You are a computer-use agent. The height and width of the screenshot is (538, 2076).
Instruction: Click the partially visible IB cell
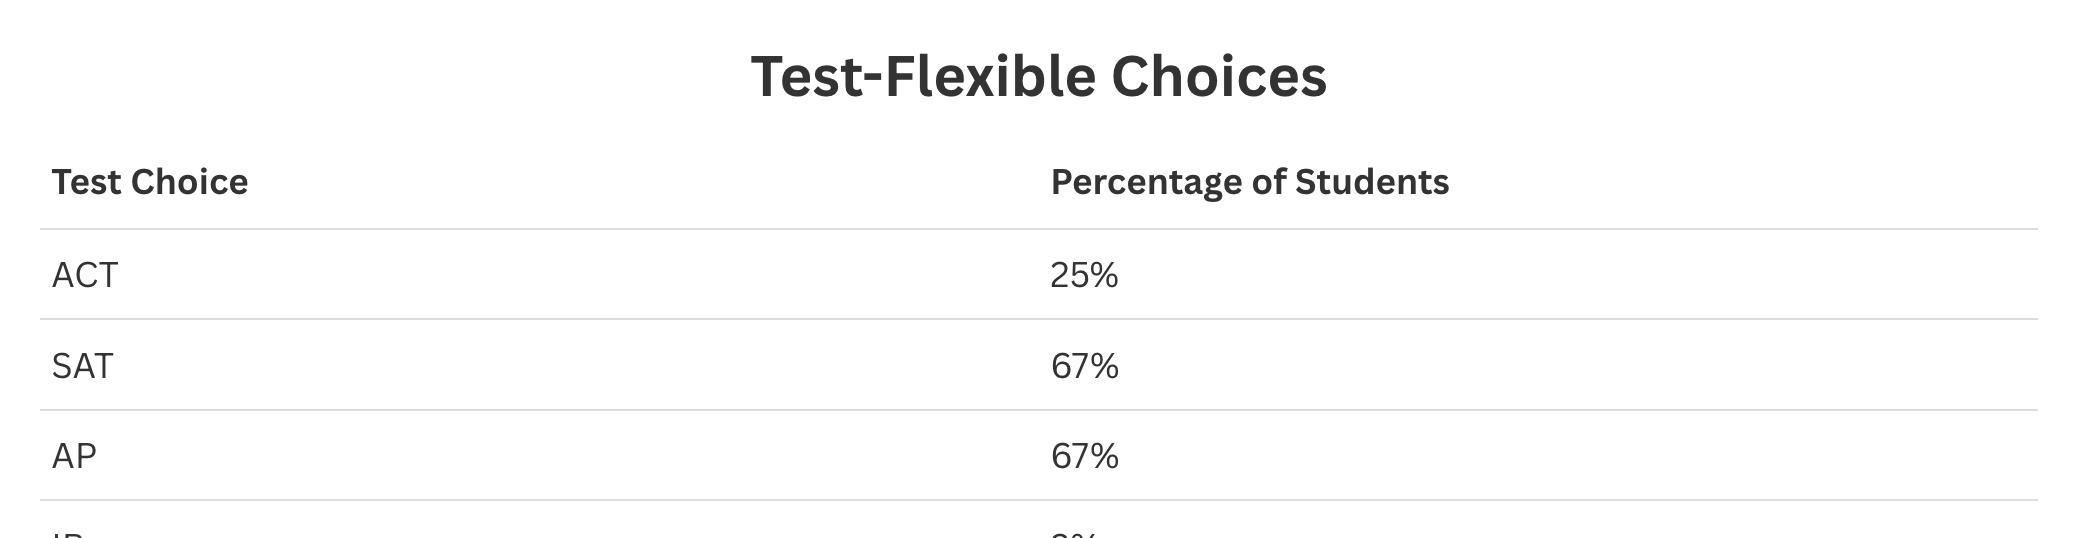pyautogui.click(x=67, y=534)
